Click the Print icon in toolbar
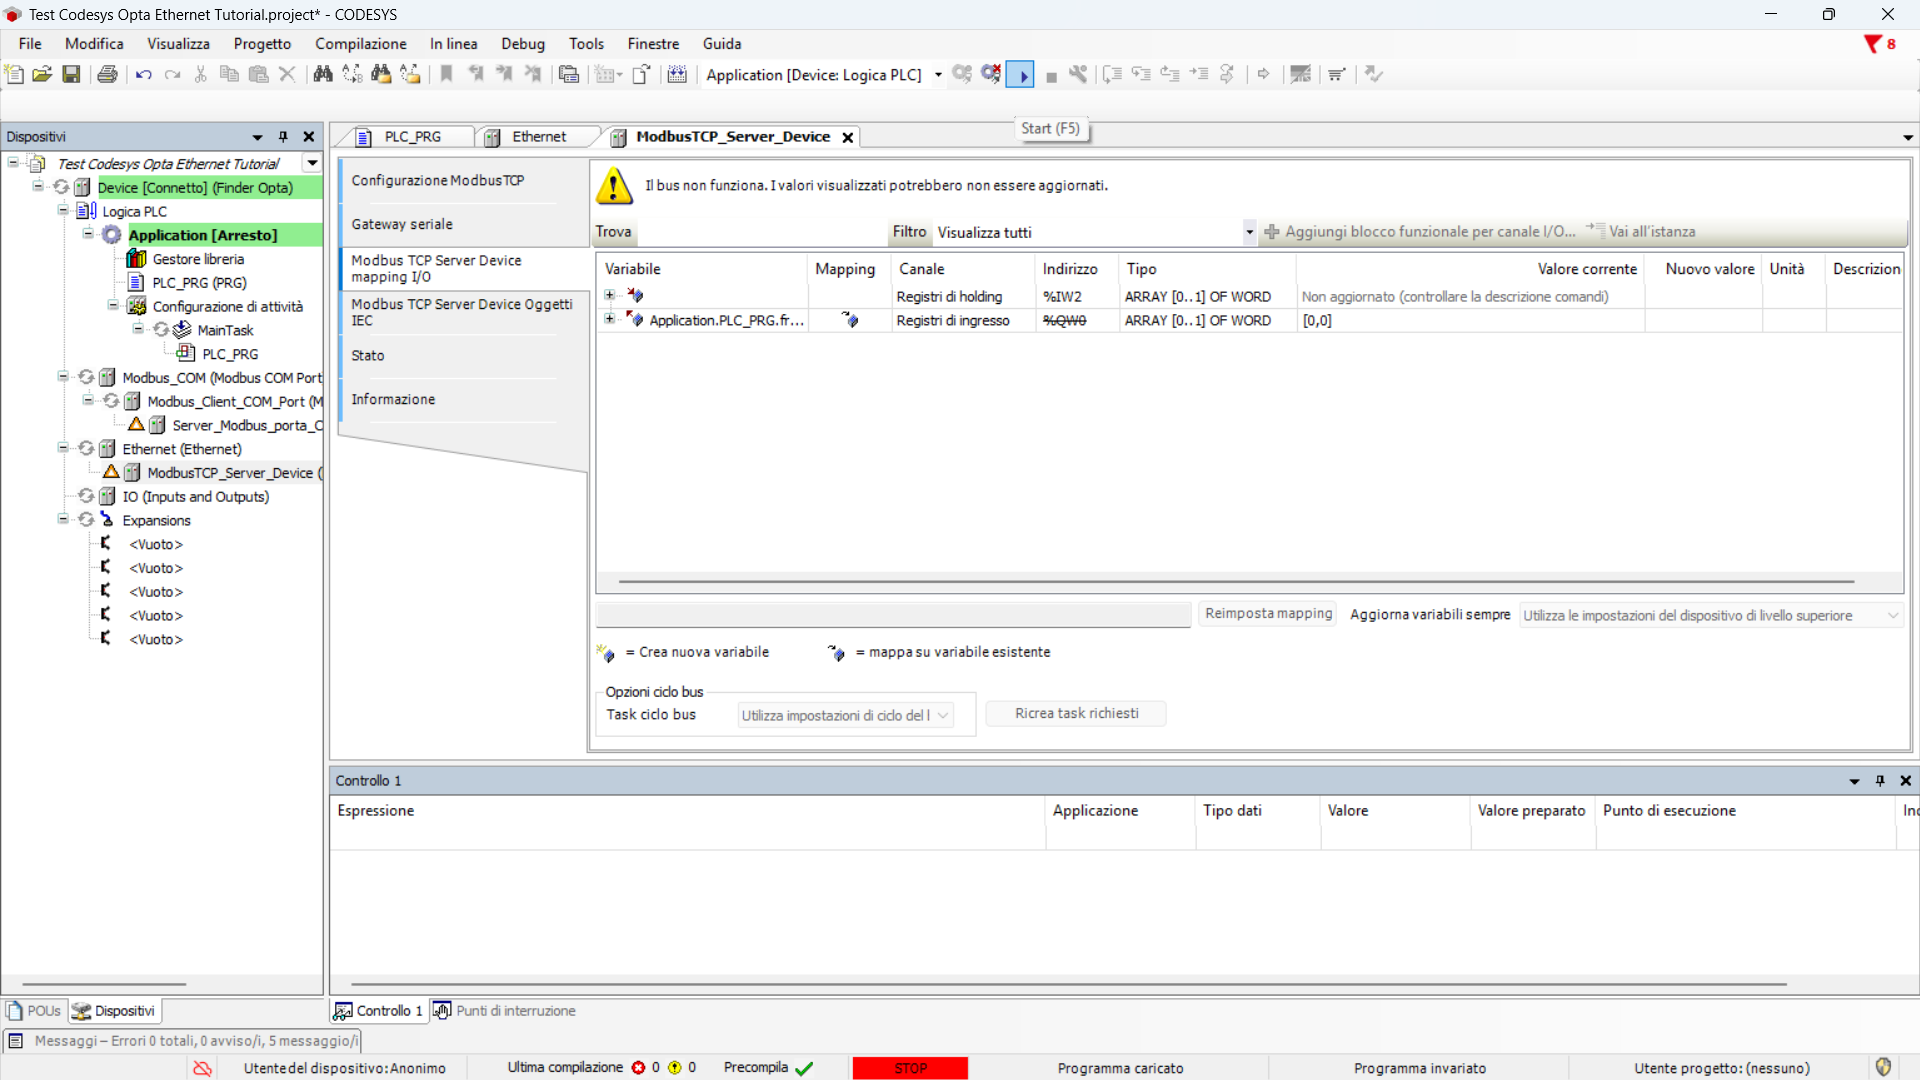Screen dimensions: 1920x1080 [107, 74]
